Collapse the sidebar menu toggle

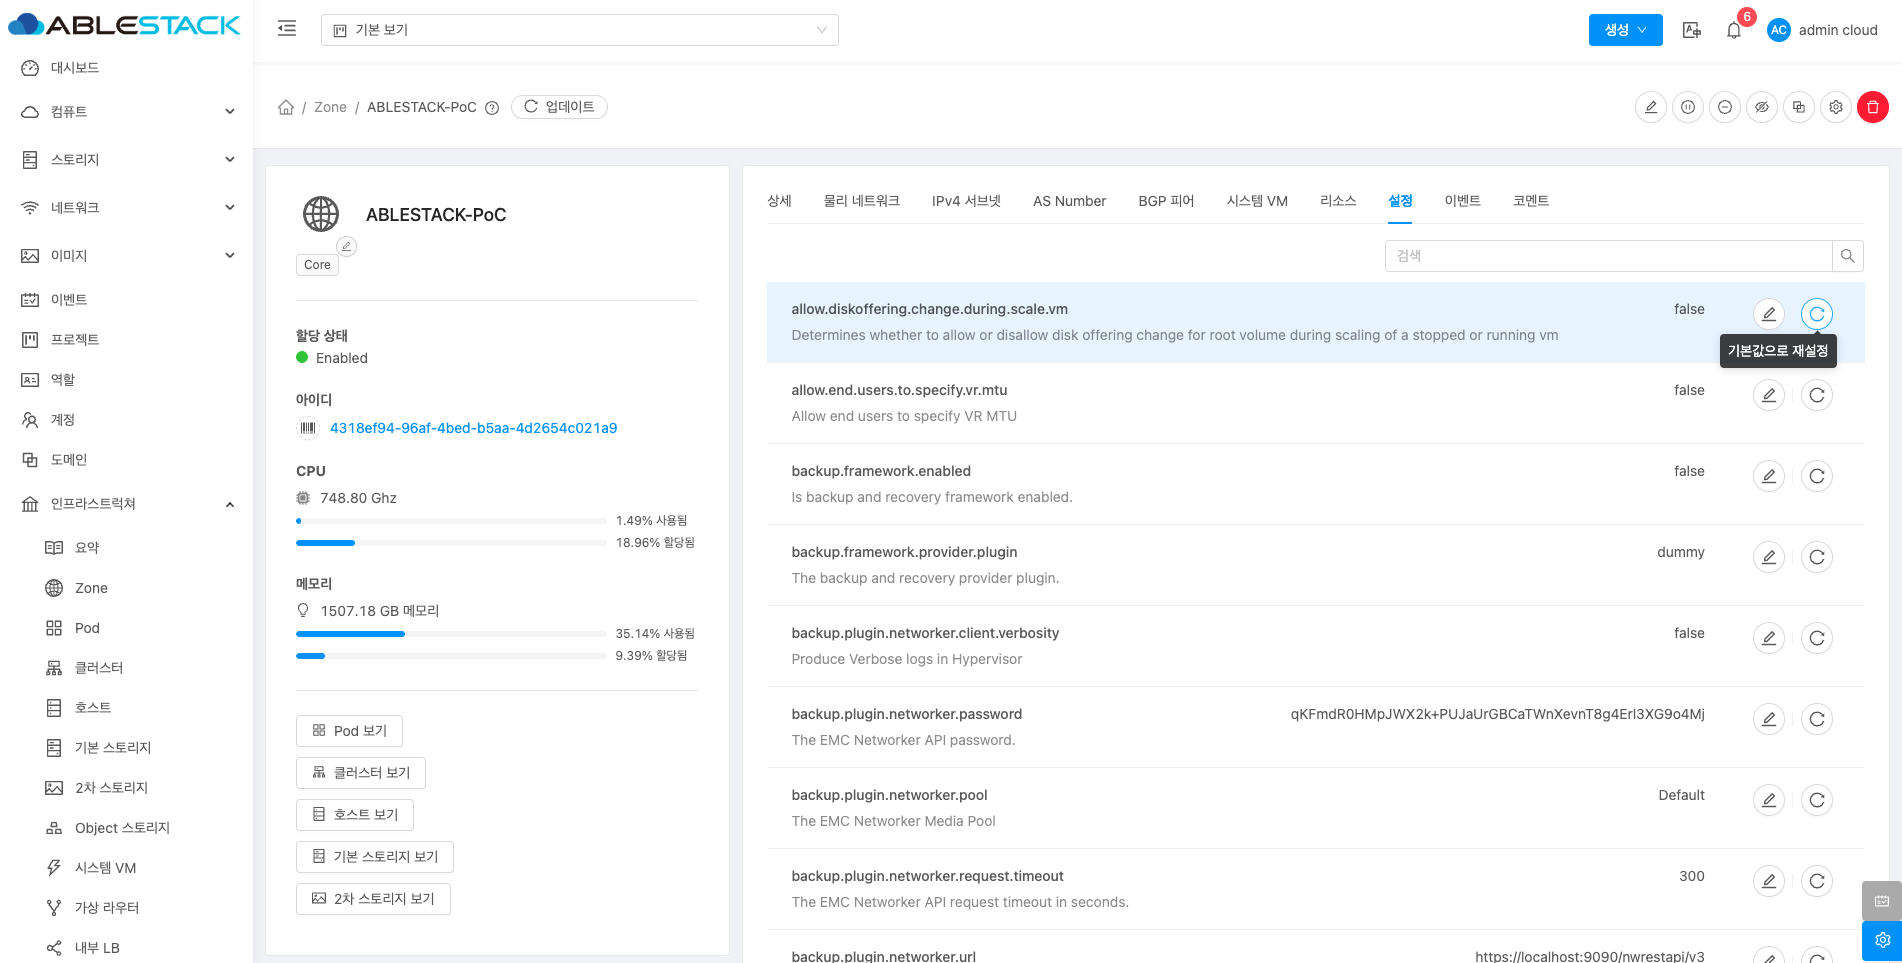point(287,29)
